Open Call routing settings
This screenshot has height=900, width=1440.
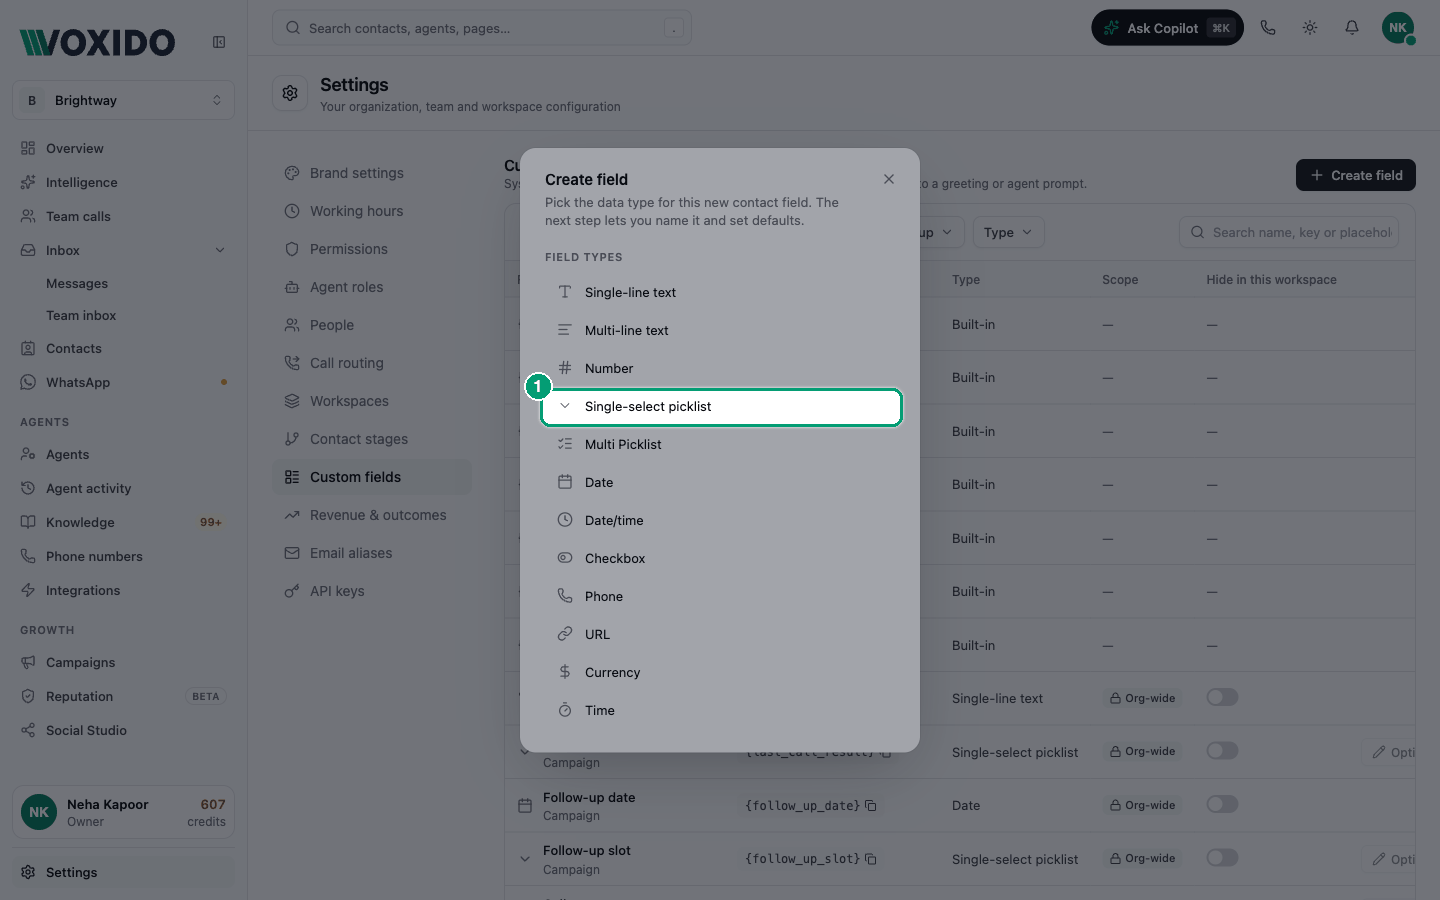click(x=372, y=363)
